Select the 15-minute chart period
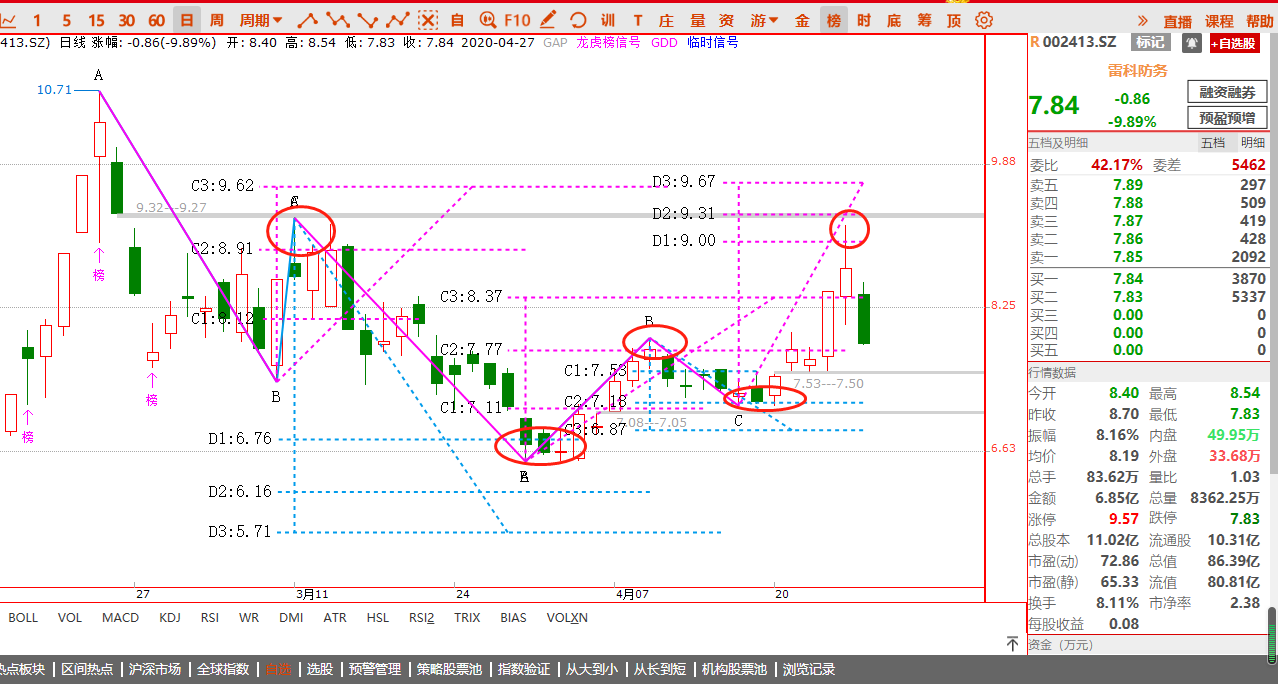Image resolution: width=1278 pixels, height=684 pixels. [x=96, y=19]
